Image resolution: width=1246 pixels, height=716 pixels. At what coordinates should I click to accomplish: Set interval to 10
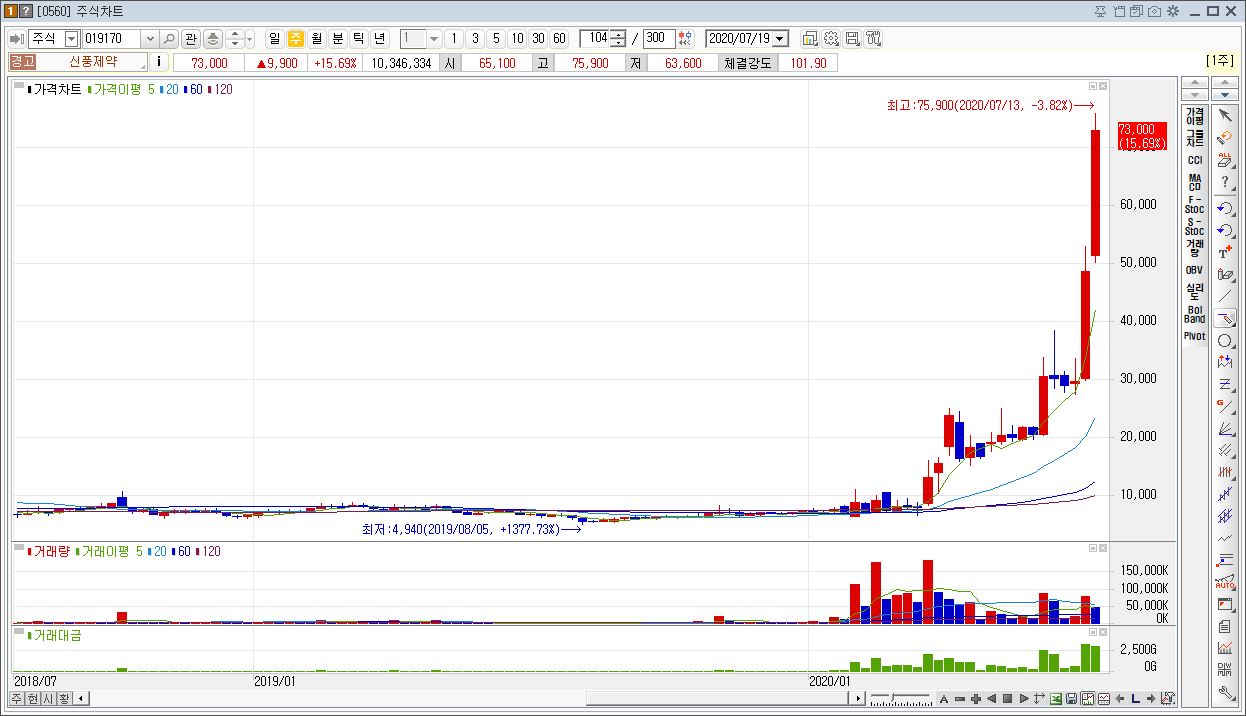point(517,38)
